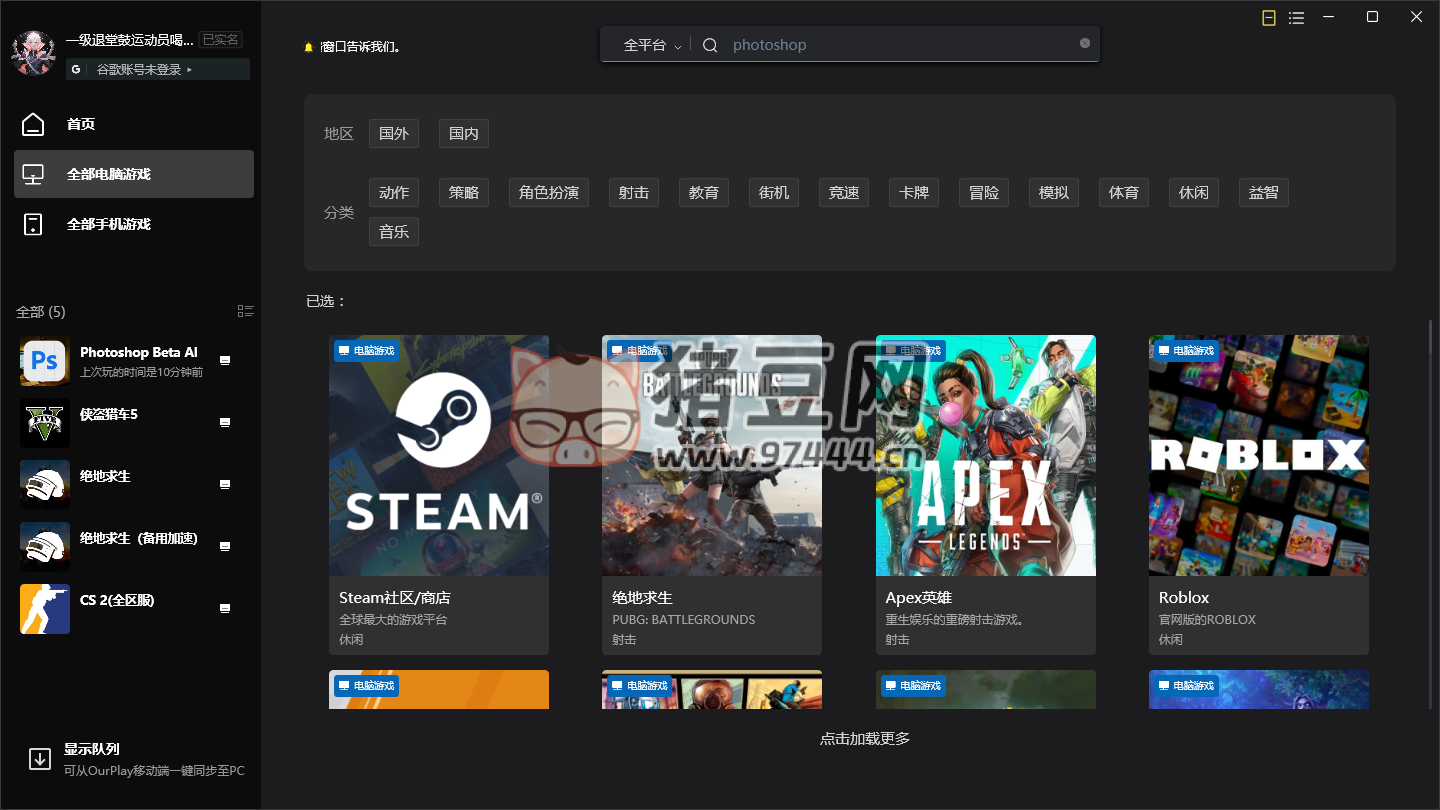Open the Apex Legends card cover
This screenshot has height=810, width=1440.
pos(986,455)
